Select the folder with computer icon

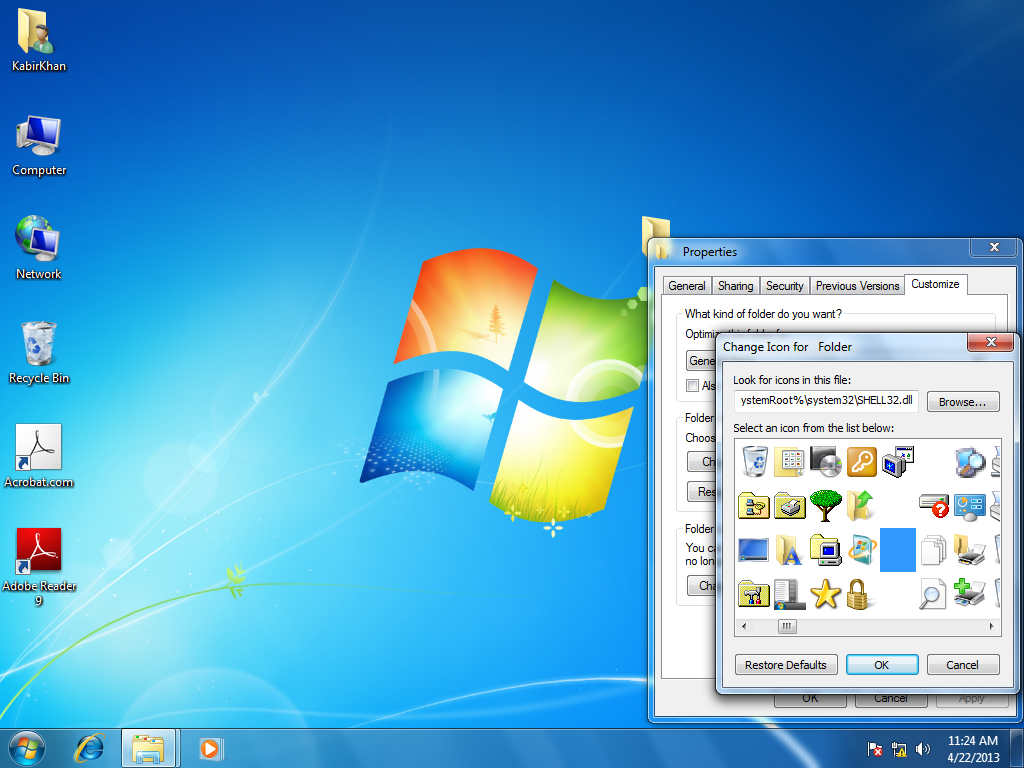point(825,550)
